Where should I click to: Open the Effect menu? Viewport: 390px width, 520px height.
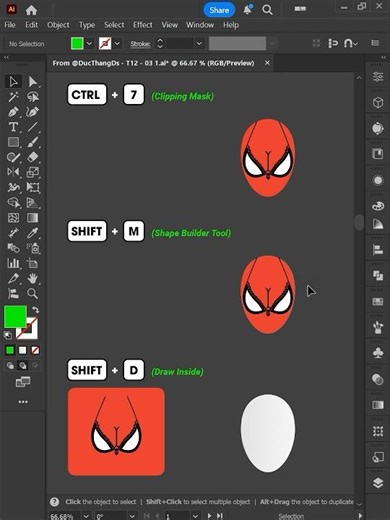pos(143,25)
